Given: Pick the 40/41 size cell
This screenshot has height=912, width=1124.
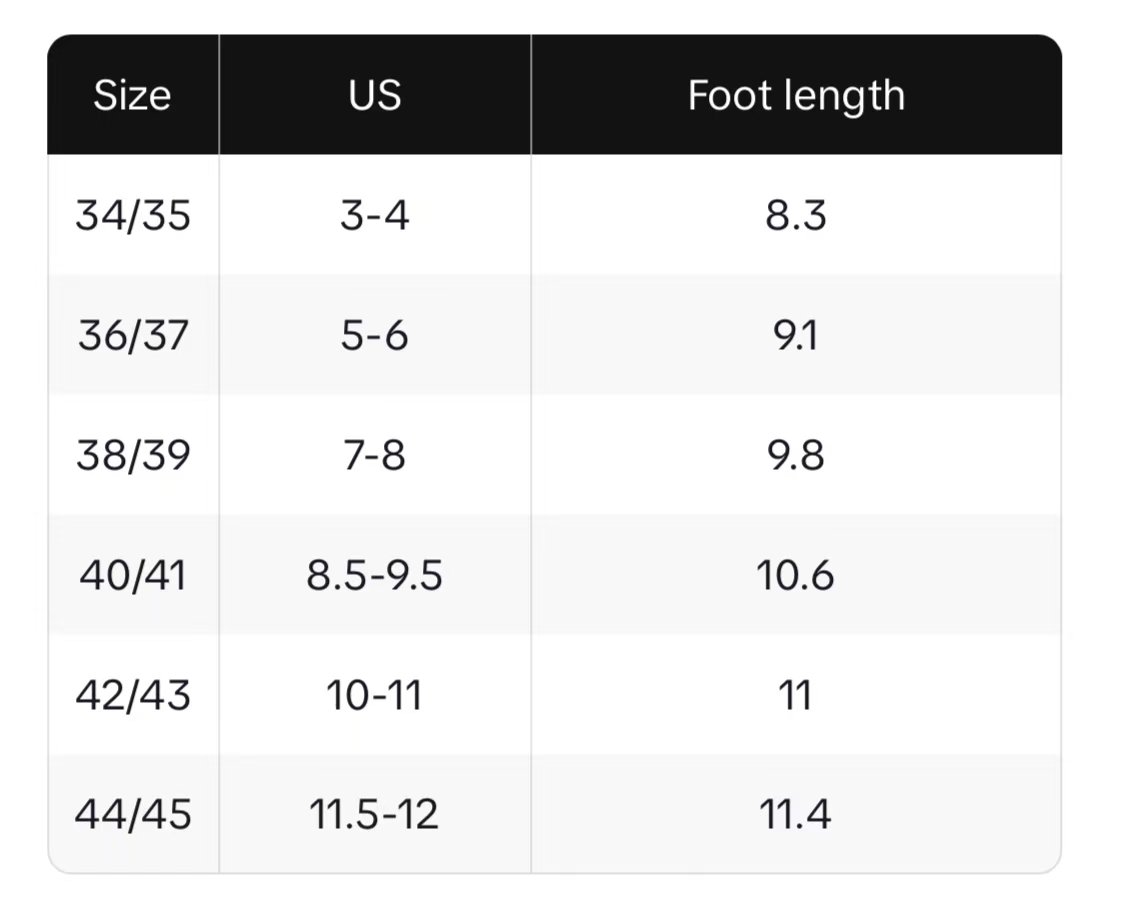Looking at the screenshot, I should click(132, 575).
